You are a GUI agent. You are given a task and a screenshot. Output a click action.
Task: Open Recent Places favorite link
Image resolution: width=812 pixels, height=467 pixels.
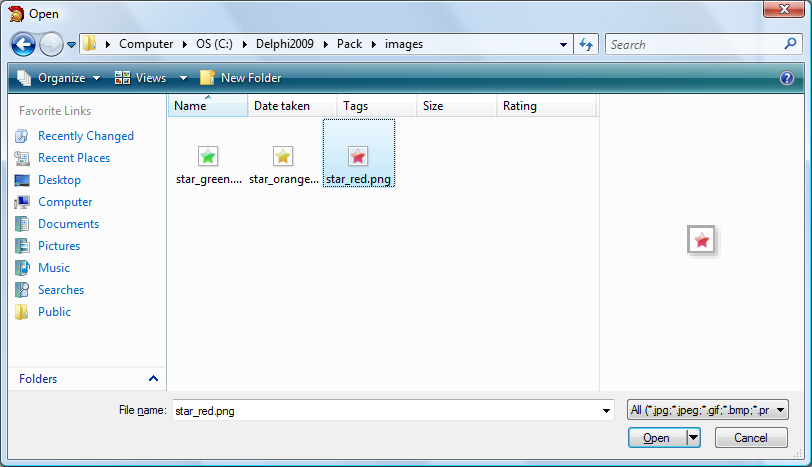[74, 158]
